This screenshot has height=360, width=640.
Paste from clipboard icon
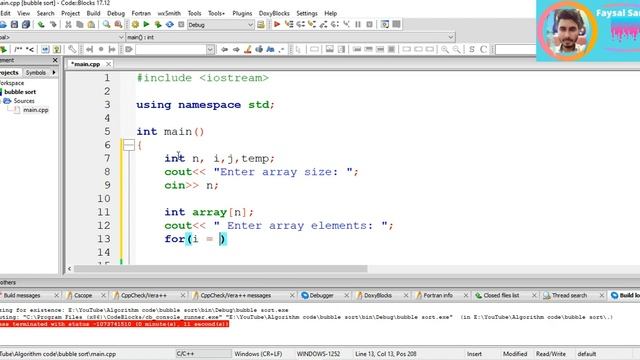pyautogui.click(x=91, y=24)
